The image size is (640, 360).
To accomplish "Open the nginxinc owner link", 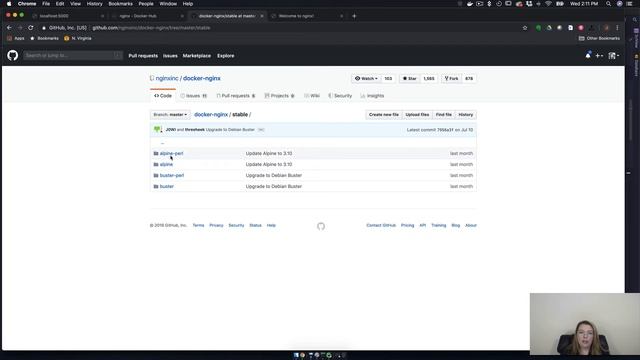I will tap(167, 78).
